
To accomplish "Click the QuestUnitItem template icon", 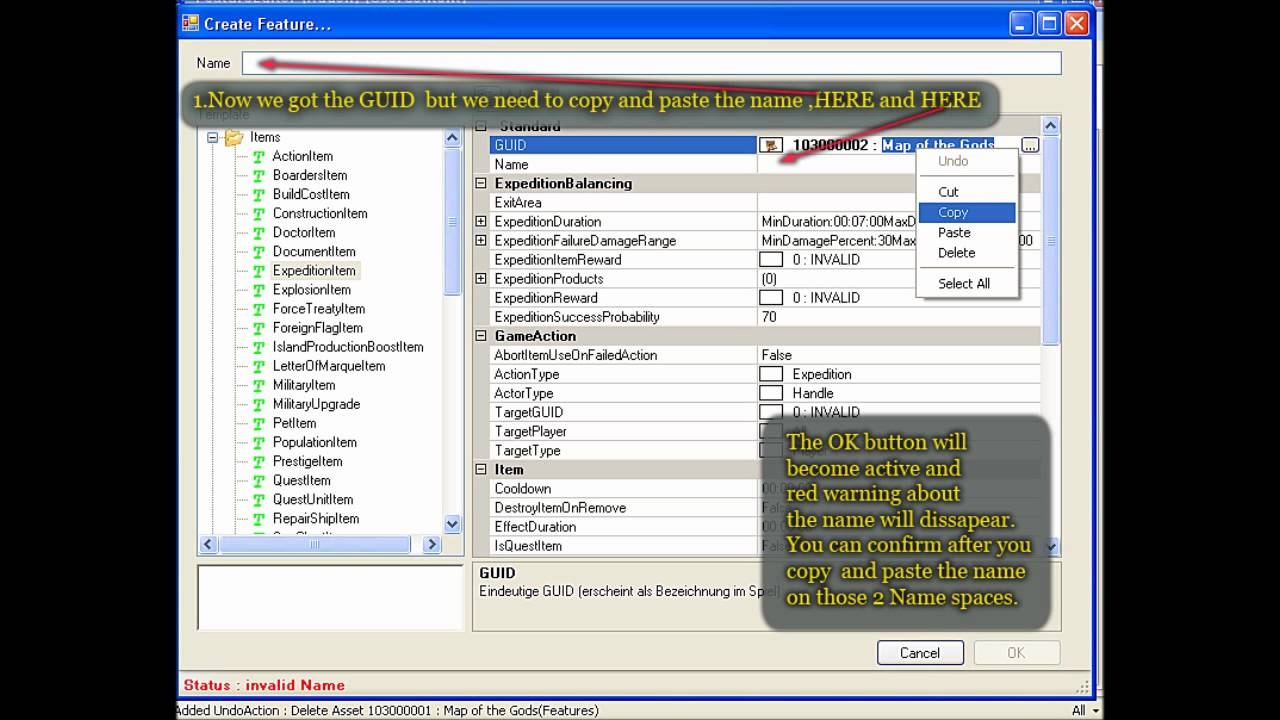I will click(259, 499).
